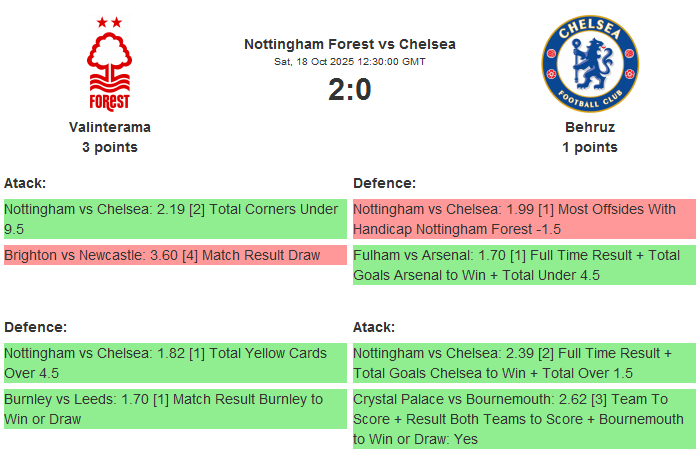Viewport: 700px width, 460px height.
Task: Click the top-right Defence section heading
Action: [x=384, y=183]
